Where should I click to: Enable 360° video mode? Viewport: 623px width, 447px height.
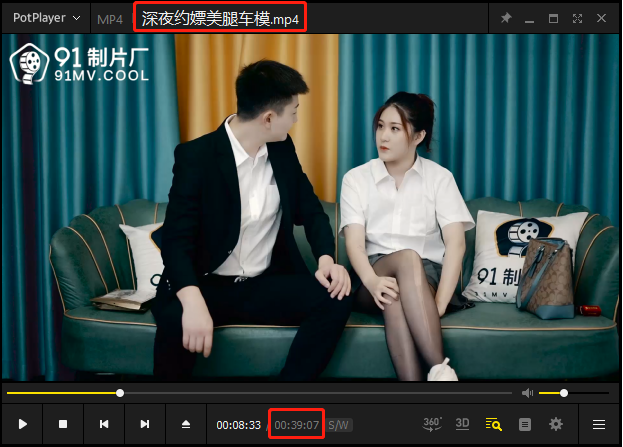coord(432,424)
